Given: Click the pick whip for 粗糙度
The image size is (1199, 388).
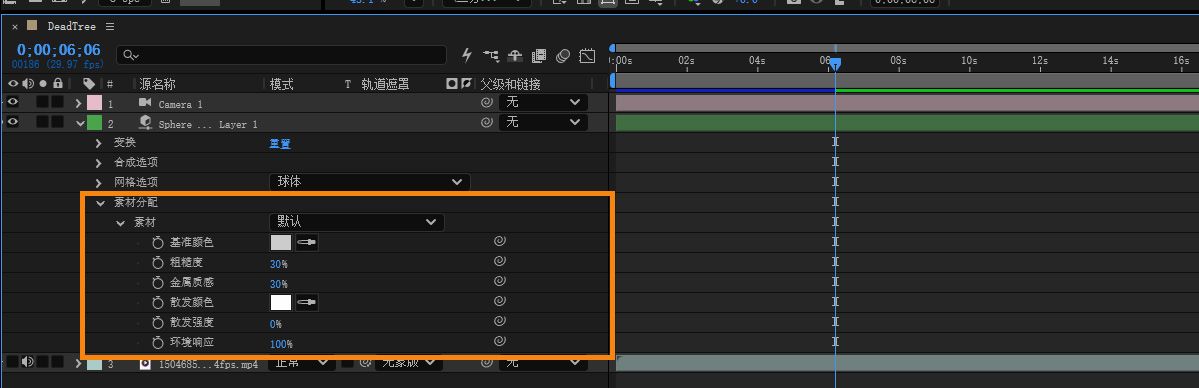Looking at the screenshot, I should (x=499, y=261).
